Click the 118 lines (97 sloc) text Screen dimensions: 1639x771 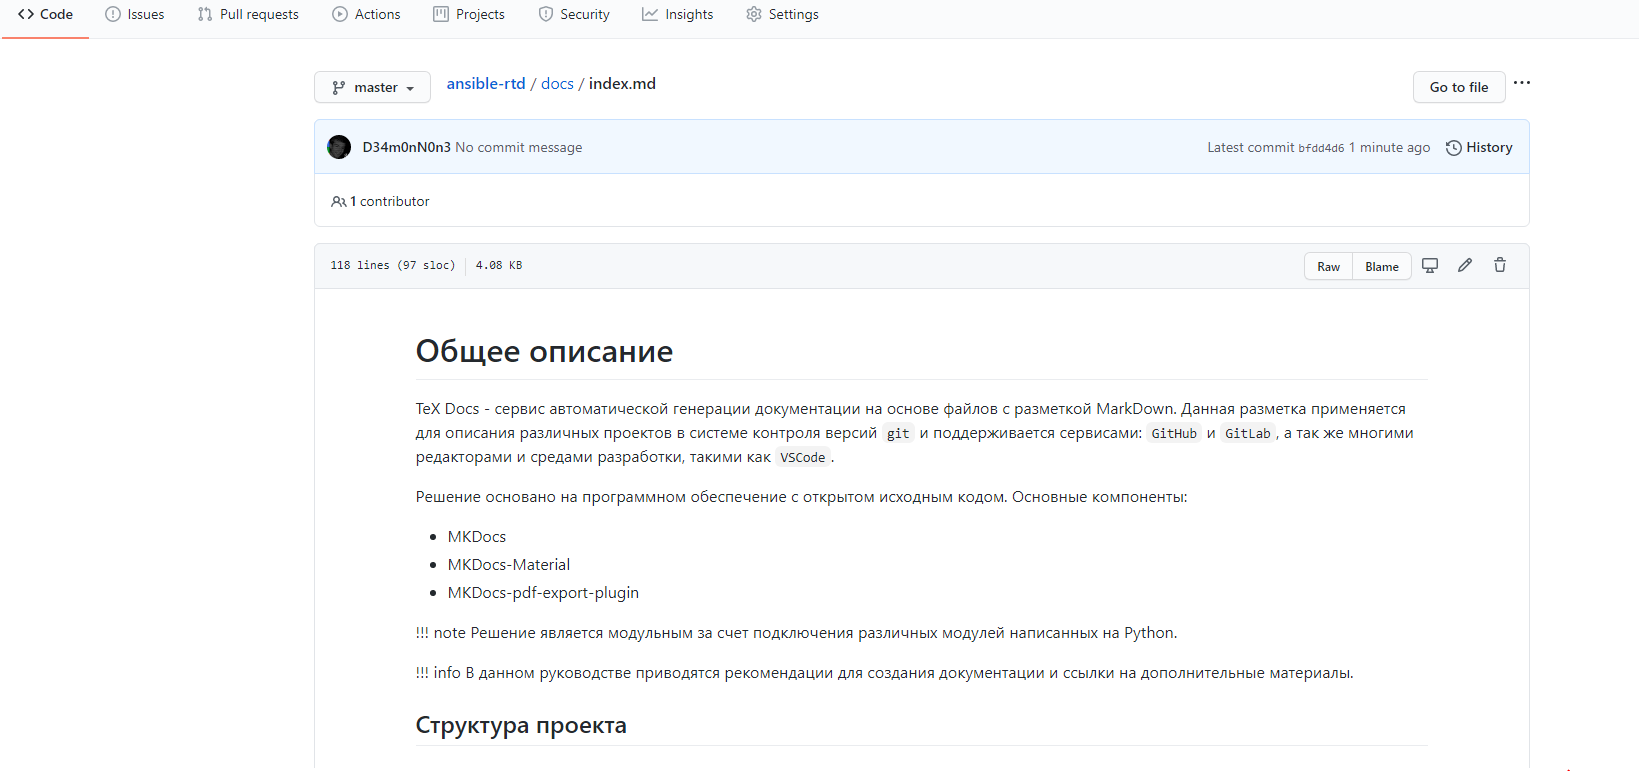coord(393,265)
